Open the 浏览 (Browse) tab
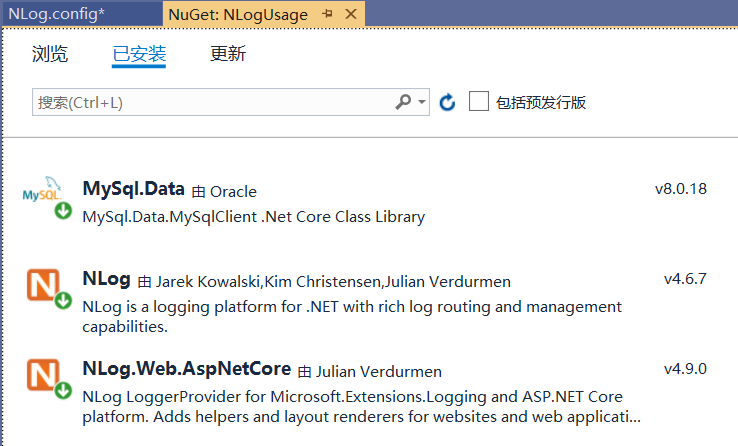Image resolution: width=738 pixels, height=446 pixels. (x=50, y=54)
